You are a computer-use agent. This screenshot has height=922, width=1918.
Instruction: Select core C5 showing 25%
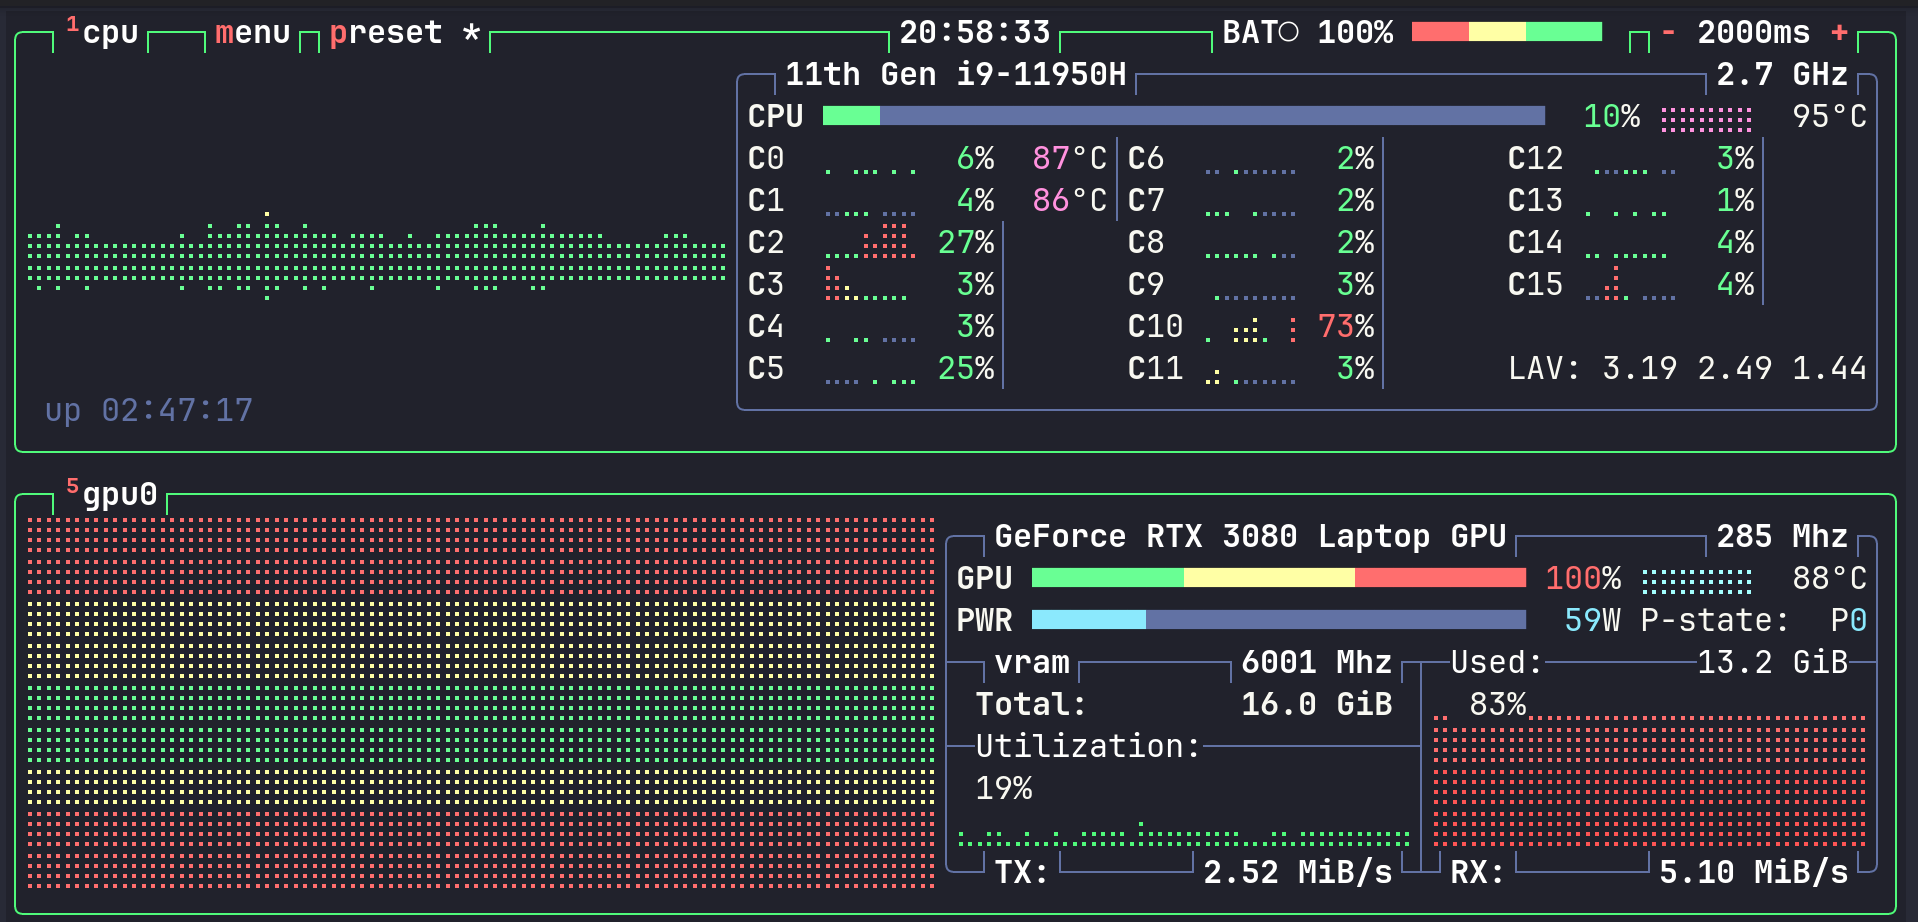tap(871, 369)
